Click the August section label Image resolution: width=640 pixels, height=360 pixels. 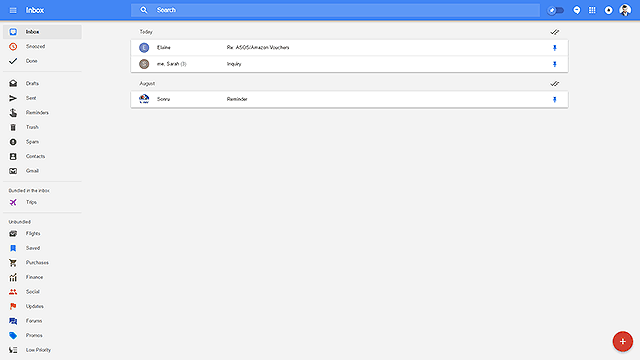click(x=147, y=84)
